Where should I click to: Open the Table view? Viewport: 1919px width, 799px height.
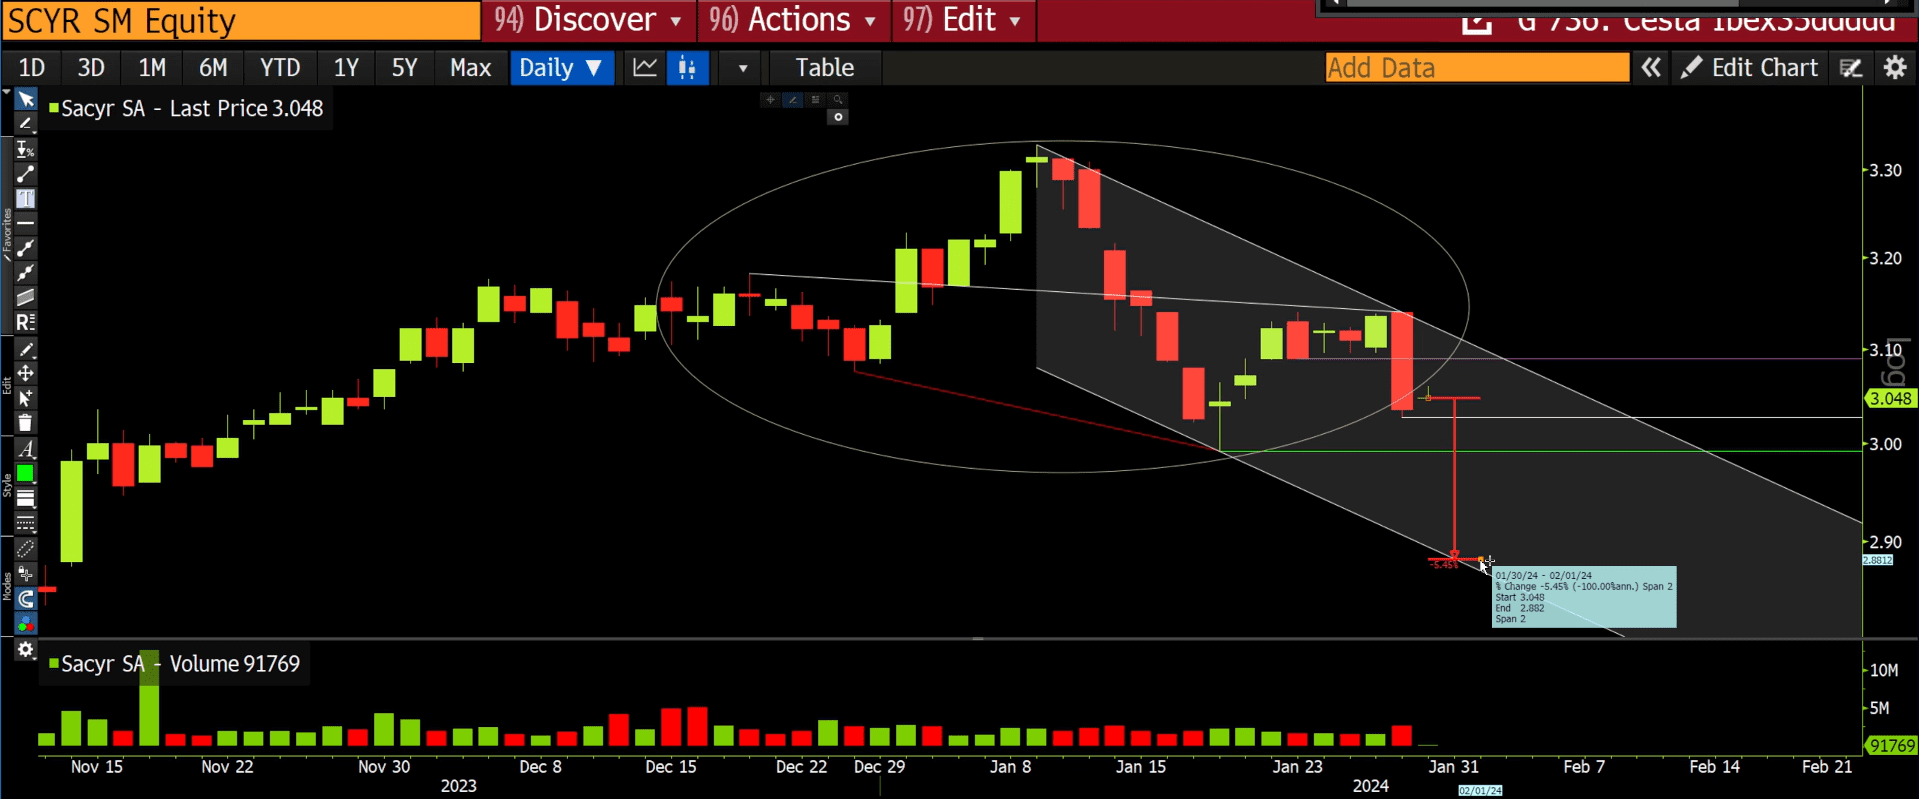pos(824,67)
